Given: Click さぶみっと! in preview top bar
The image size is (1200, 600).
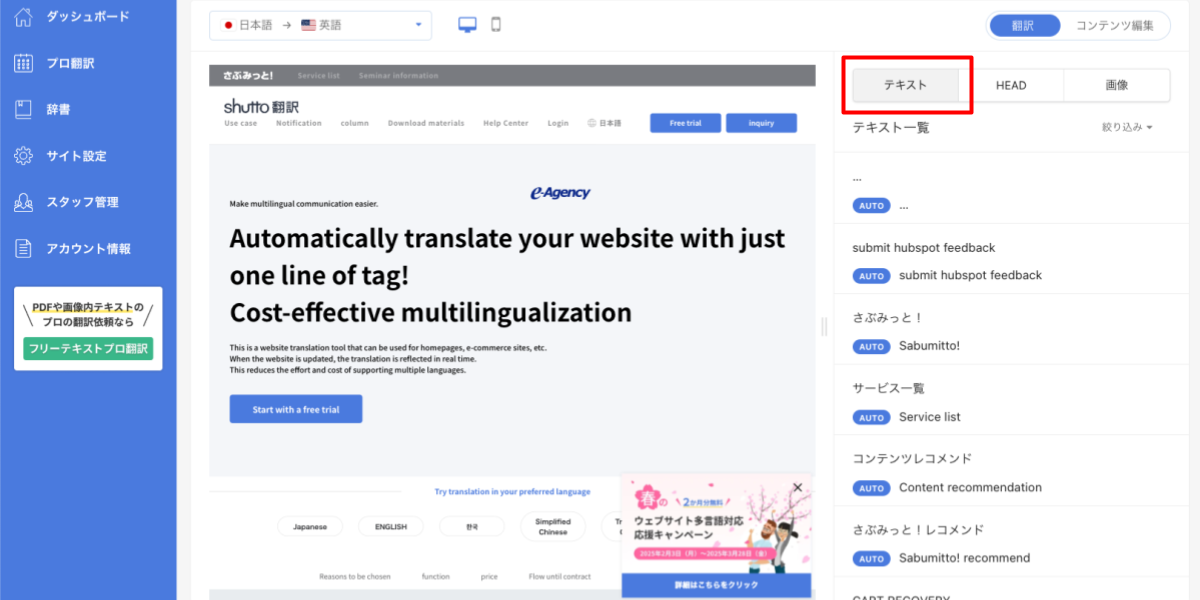Looking at the screenshot, I should 248,75.
